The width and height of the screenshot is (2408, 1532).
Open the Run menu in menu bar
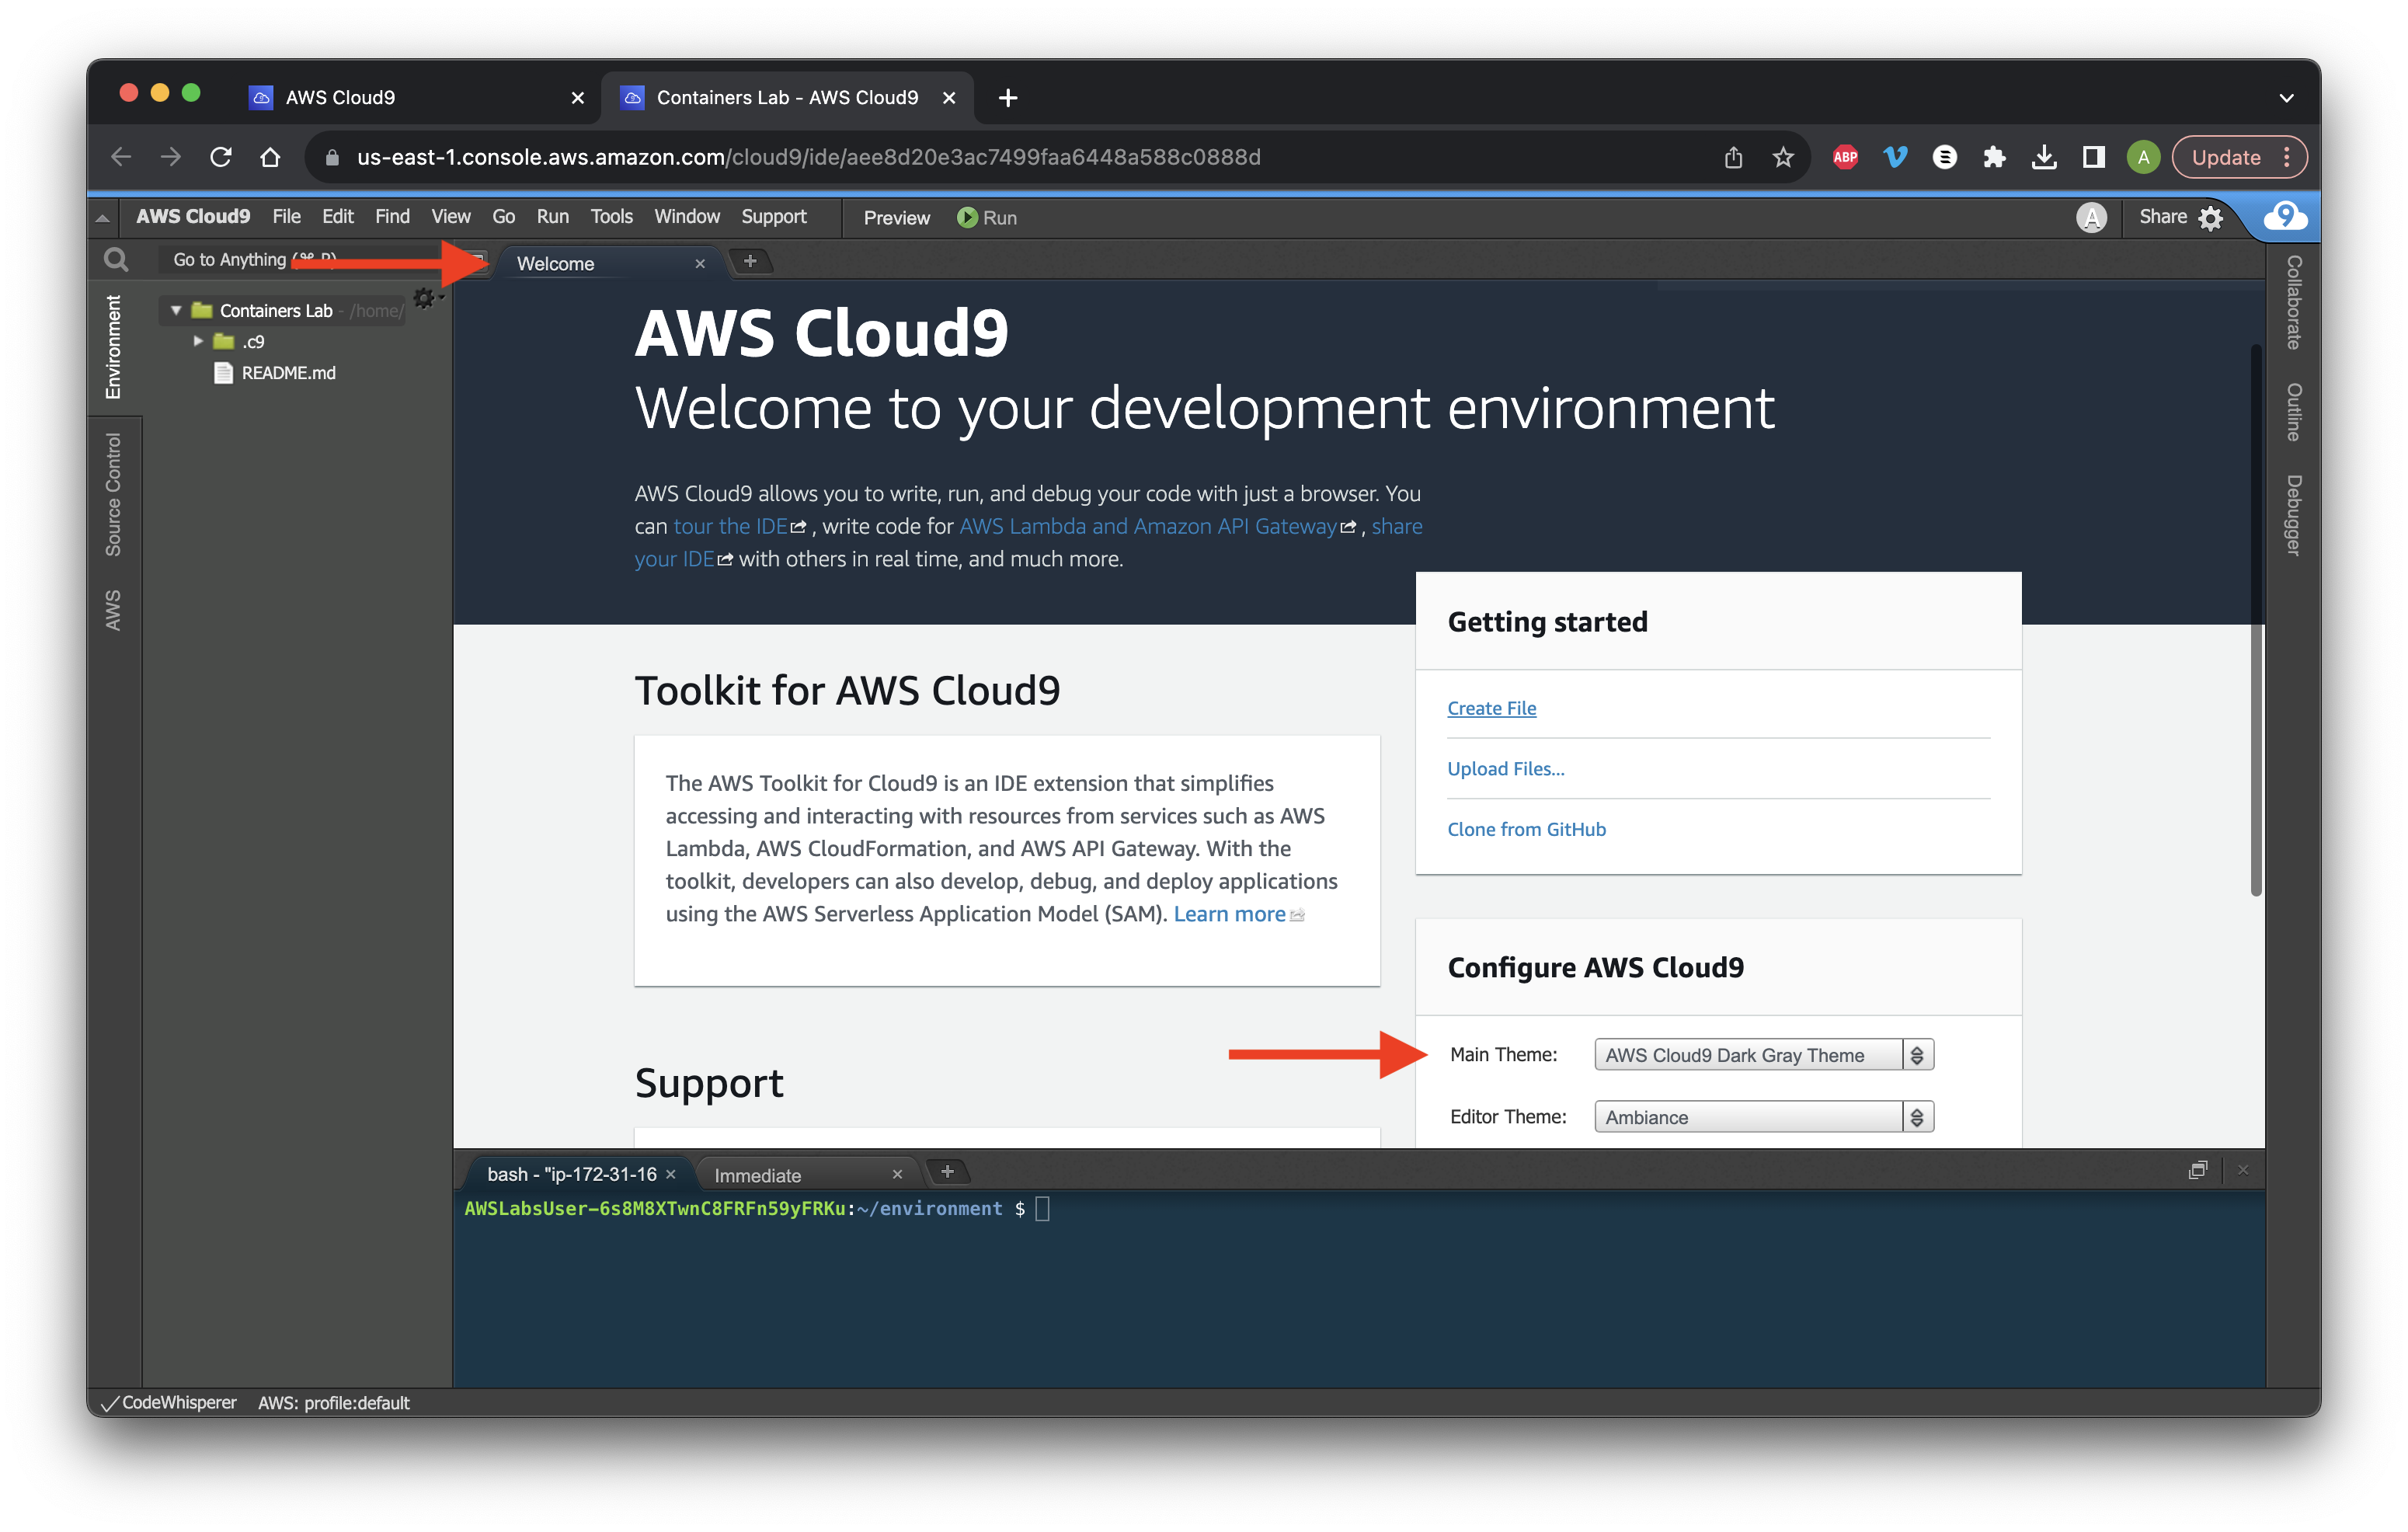tap(552, 217)
